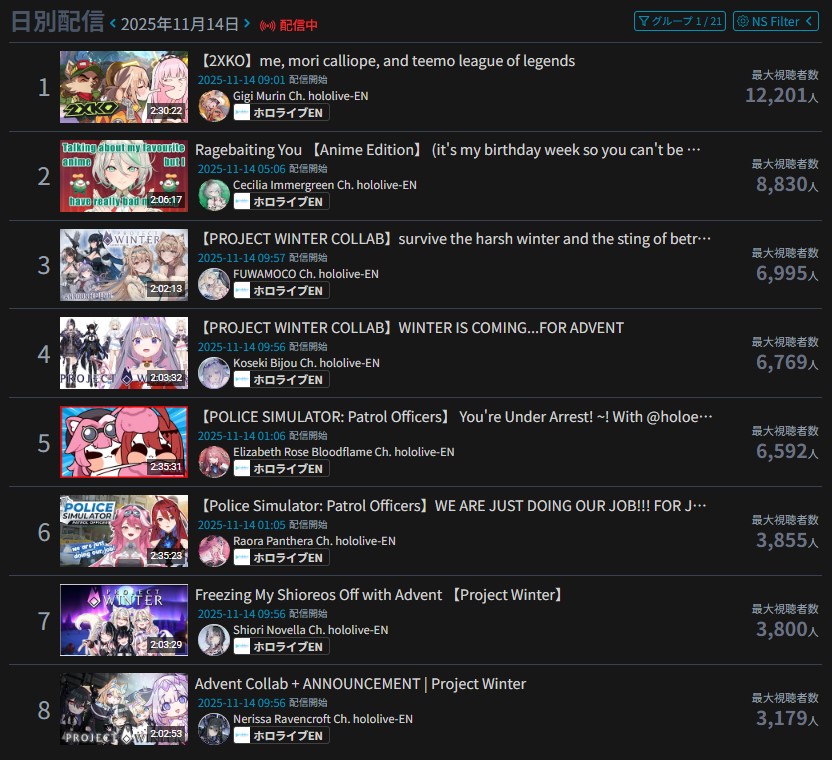Click the 6,769人 peak viewer count

[787, 362]
